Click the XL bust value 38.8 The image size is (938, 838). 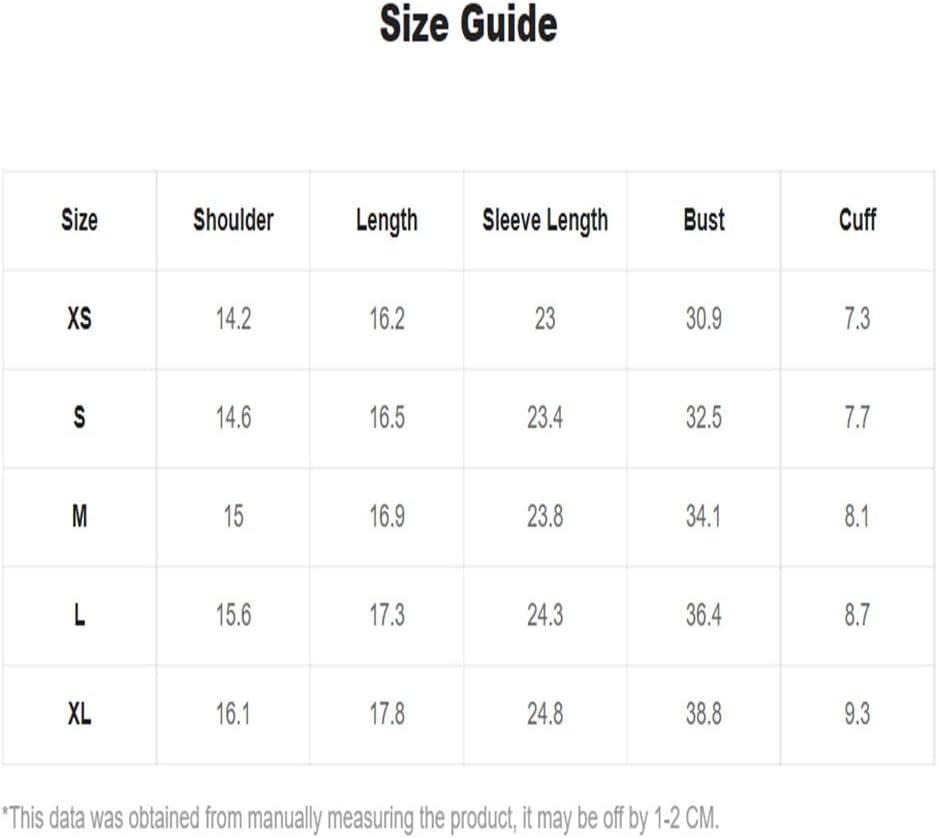coord(704,714)
